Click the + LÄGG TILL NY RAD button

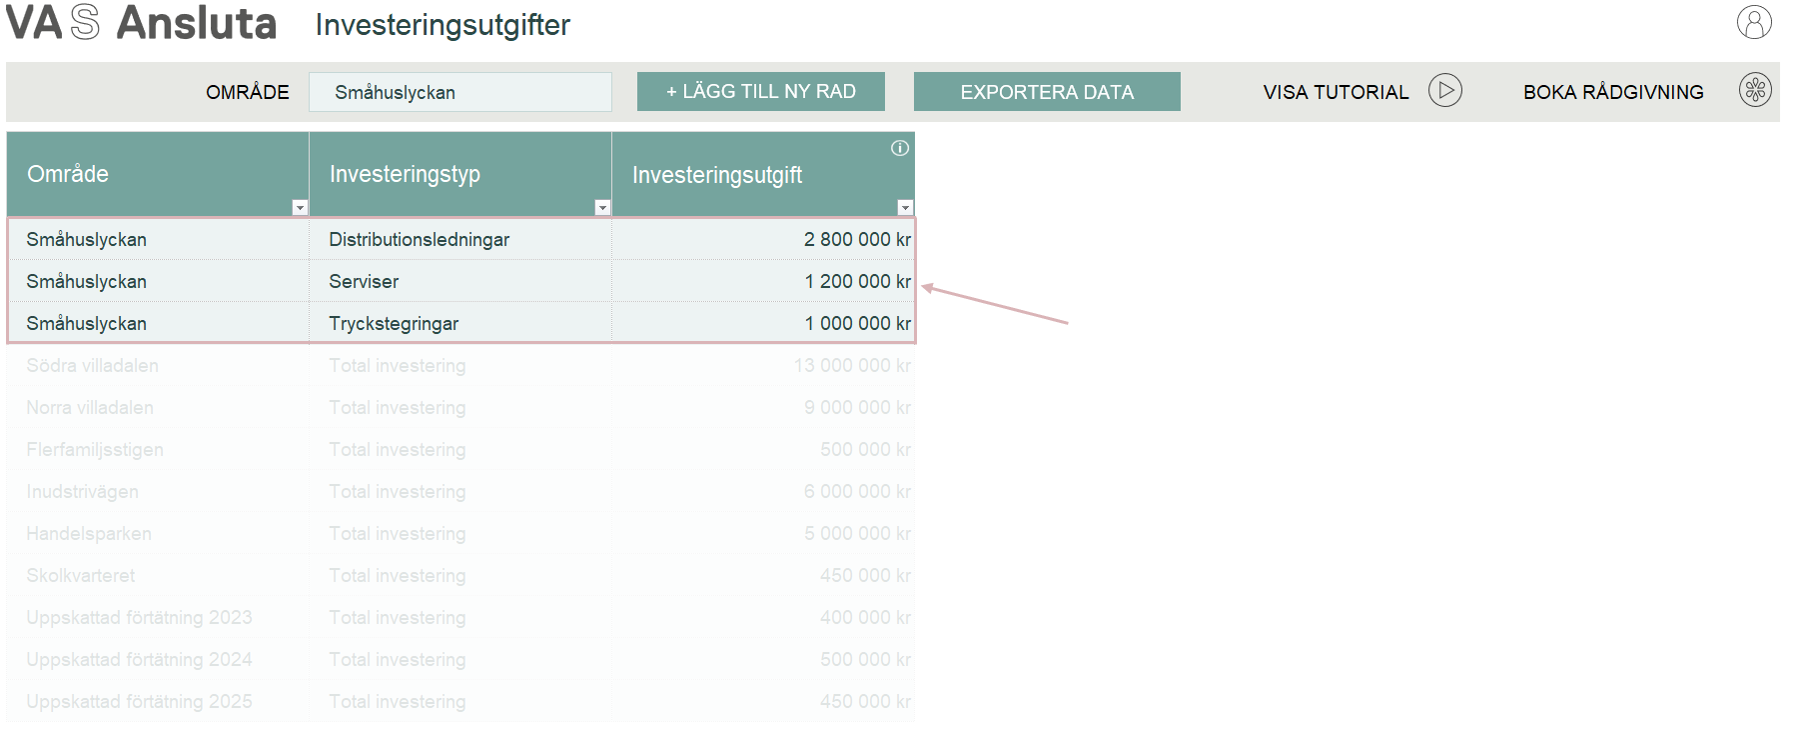[761, 91]
